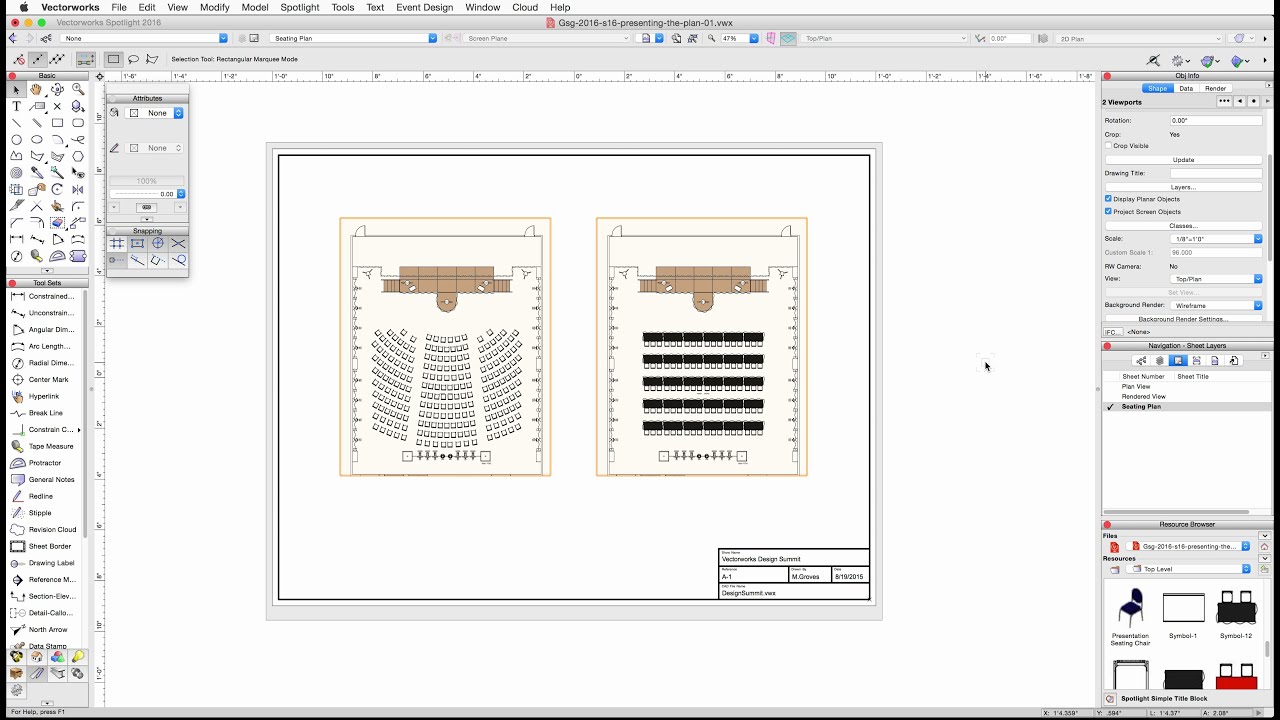Uncheck Display Planar Objects

1109,199
